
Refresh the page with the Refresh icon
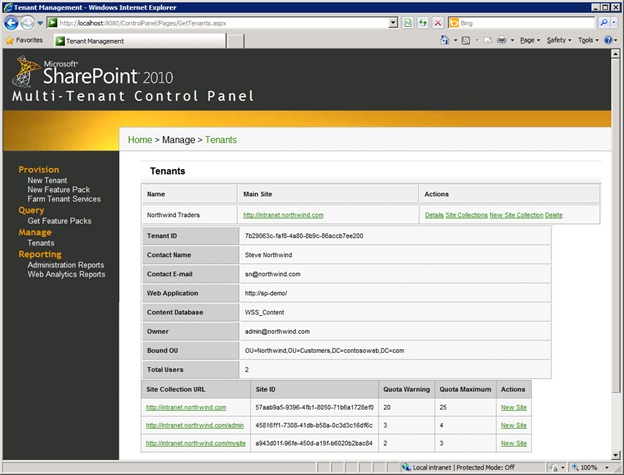coord(408,22)
